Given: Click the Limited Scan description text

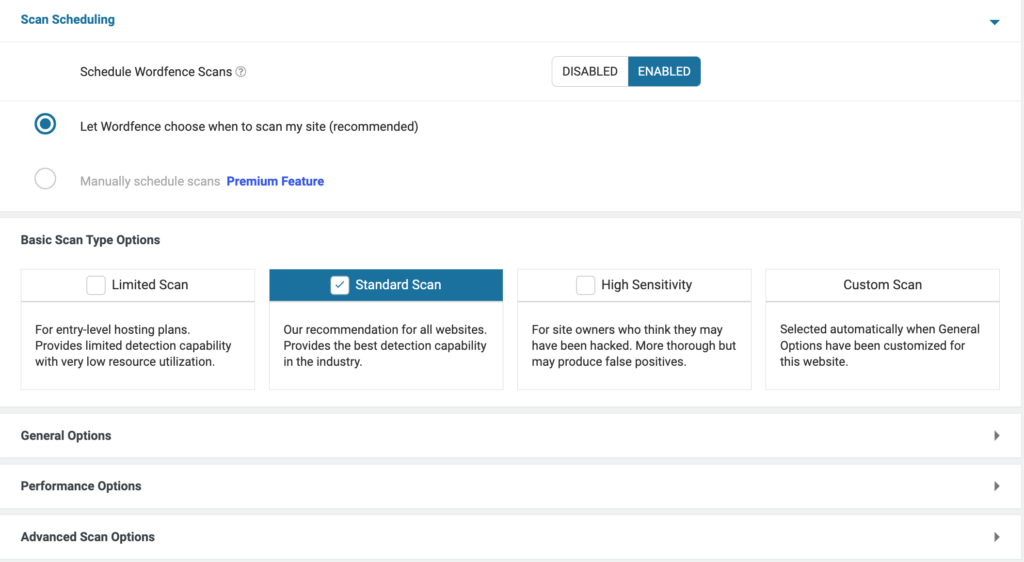Looking at the screenshot, I should [x=133, y=346].
